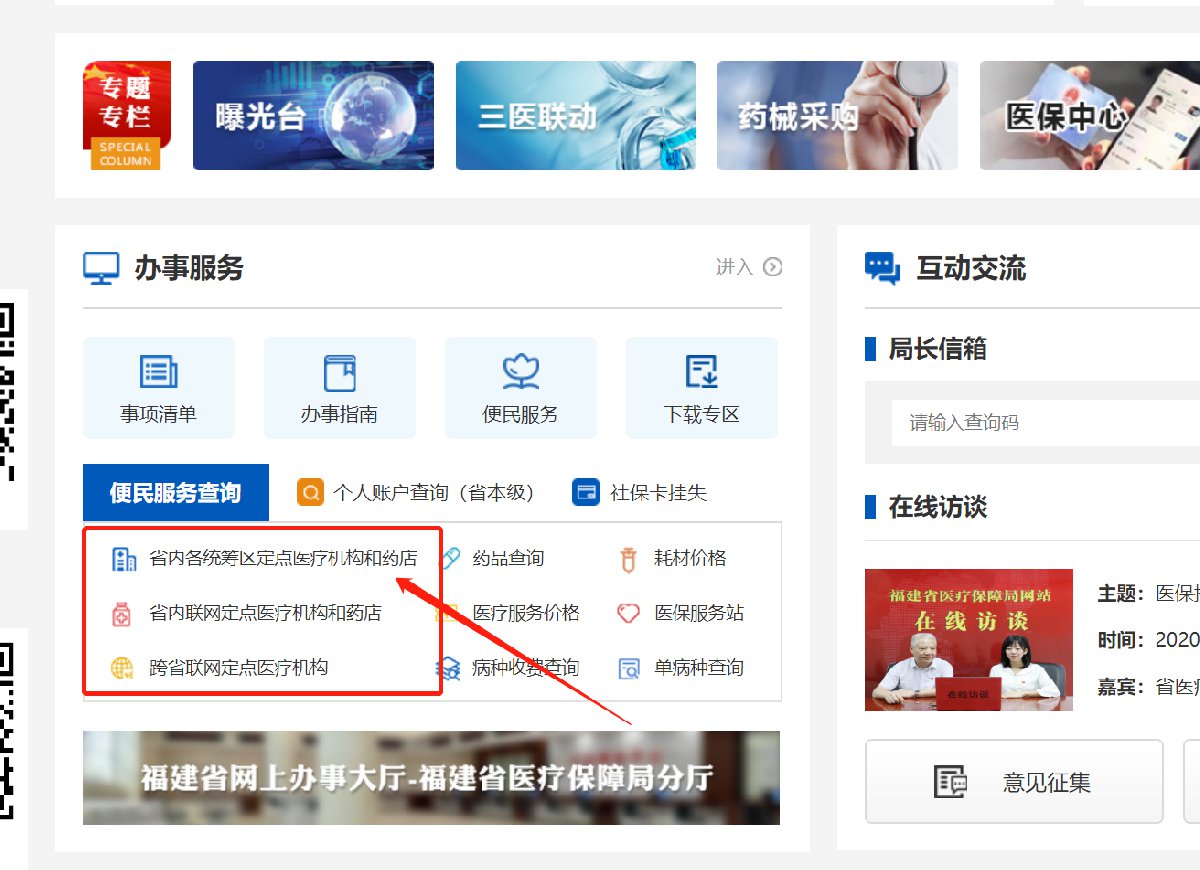The width and height of the screenshot is (1200, 870).
Task: Click the lotus icon above 便民服务
Action: click(521, 372)
